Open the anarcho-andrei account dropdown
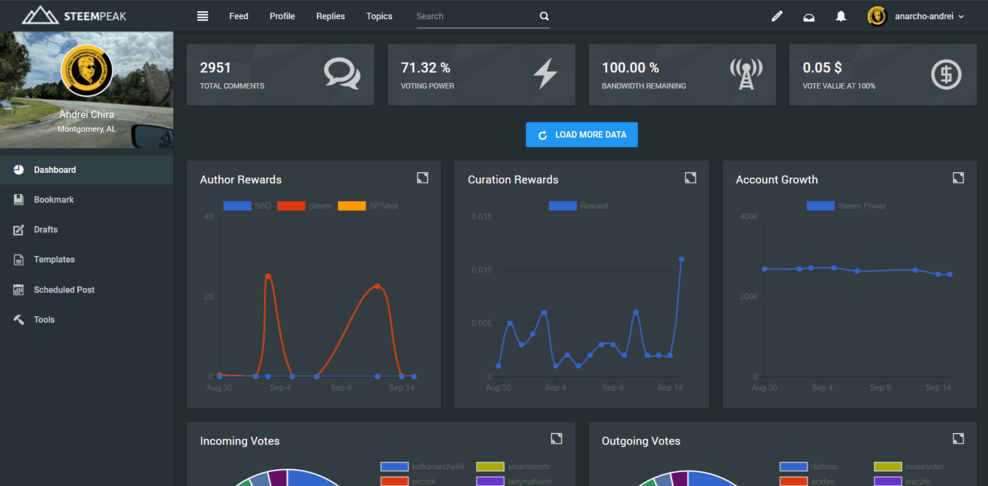This screenshot has width=988, height=486. point(929,17)
